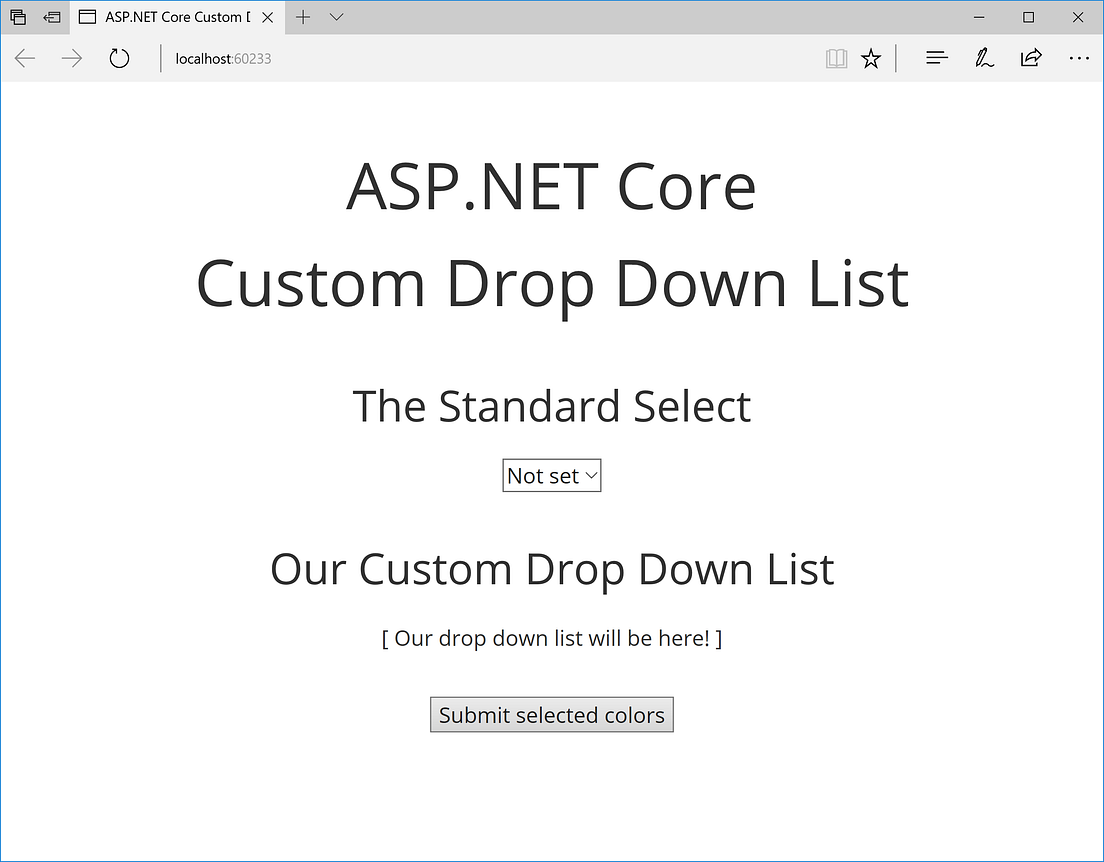Open a new browser tab

point(302,17)
